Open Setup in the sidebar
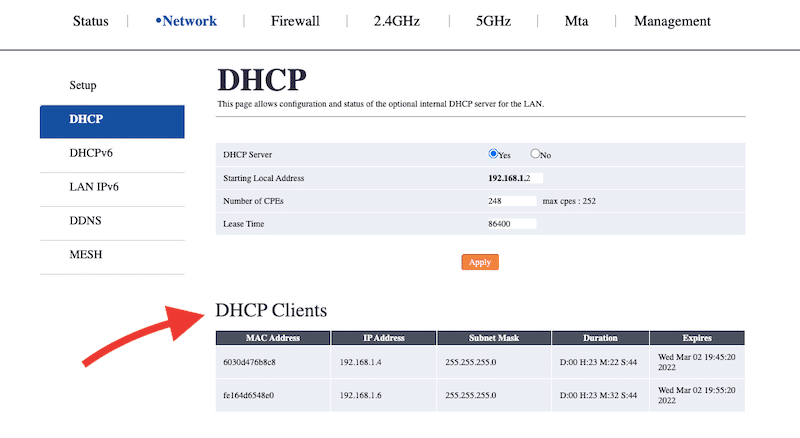 [83, 86]
